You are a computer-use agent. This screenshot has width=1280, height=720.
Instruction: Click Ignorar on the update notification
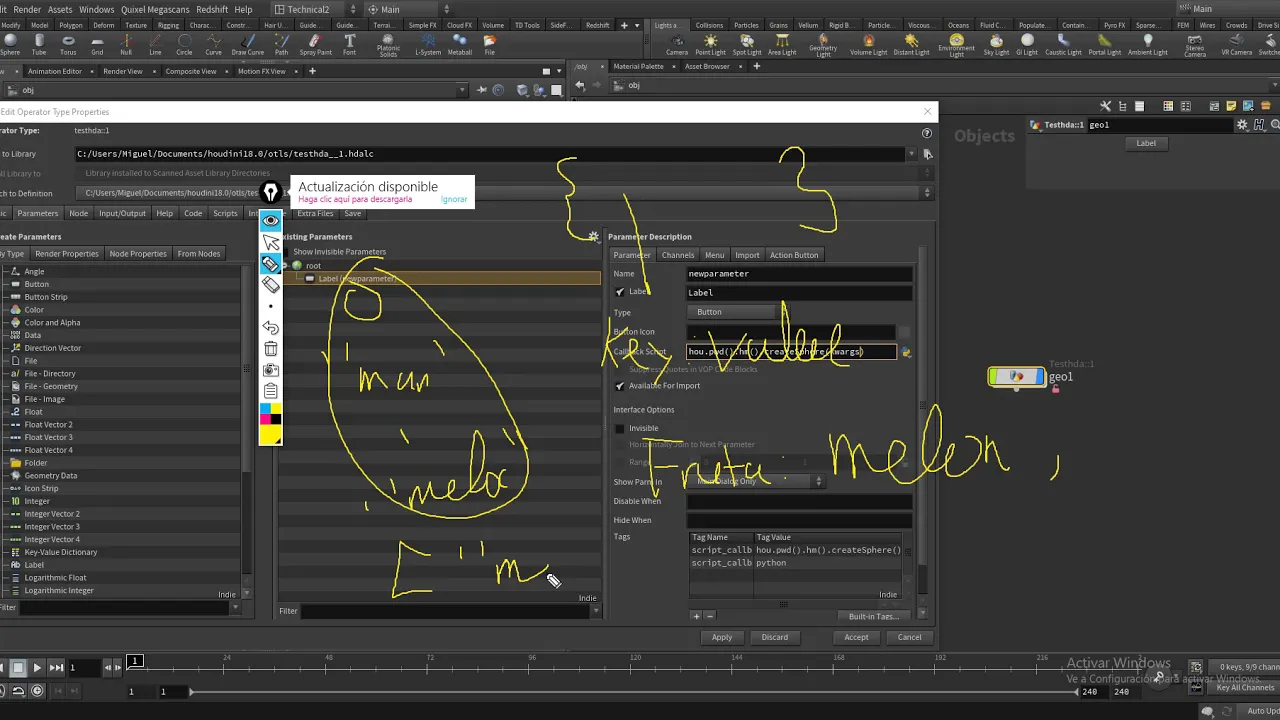pos(454,199)
